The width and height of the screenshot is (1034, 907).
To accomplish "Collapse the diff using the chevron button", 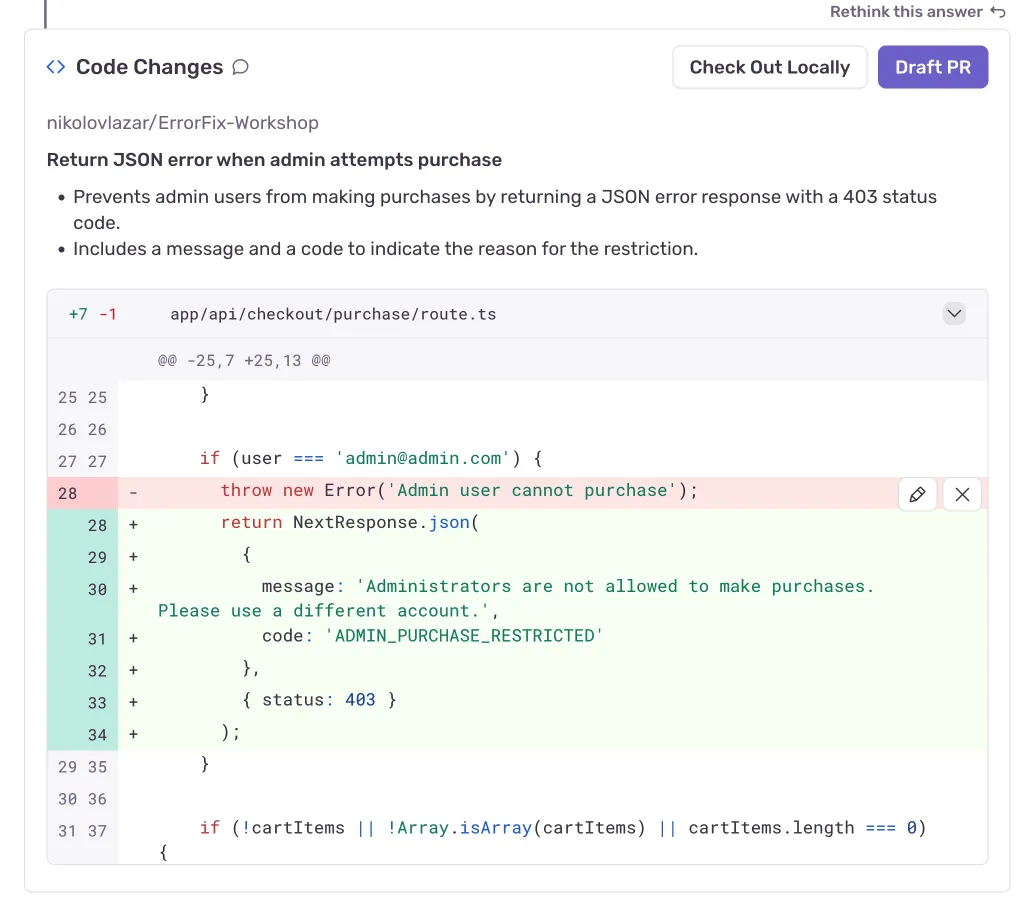I will tap(953, 313).
